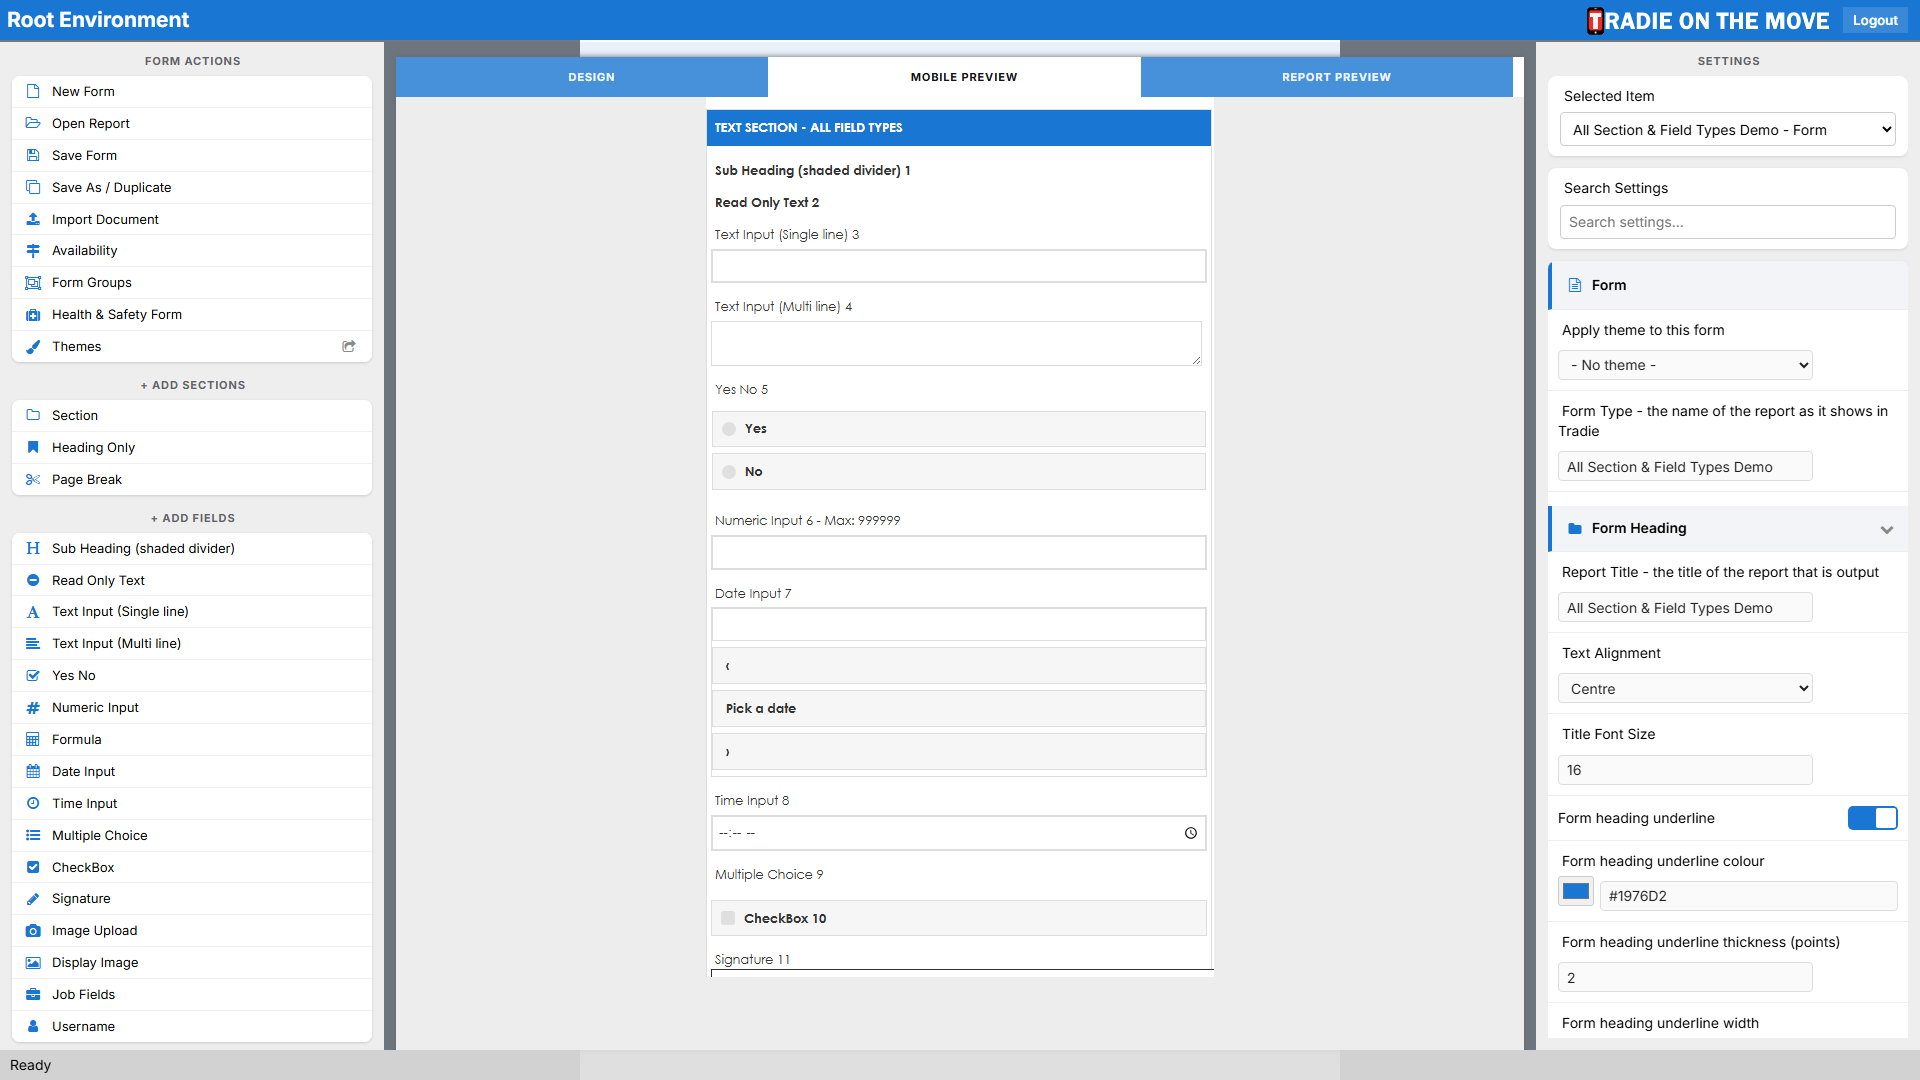Click the Form Type input field
The height and width of the screenshot is (1080, 1920).
point(1685,467)
